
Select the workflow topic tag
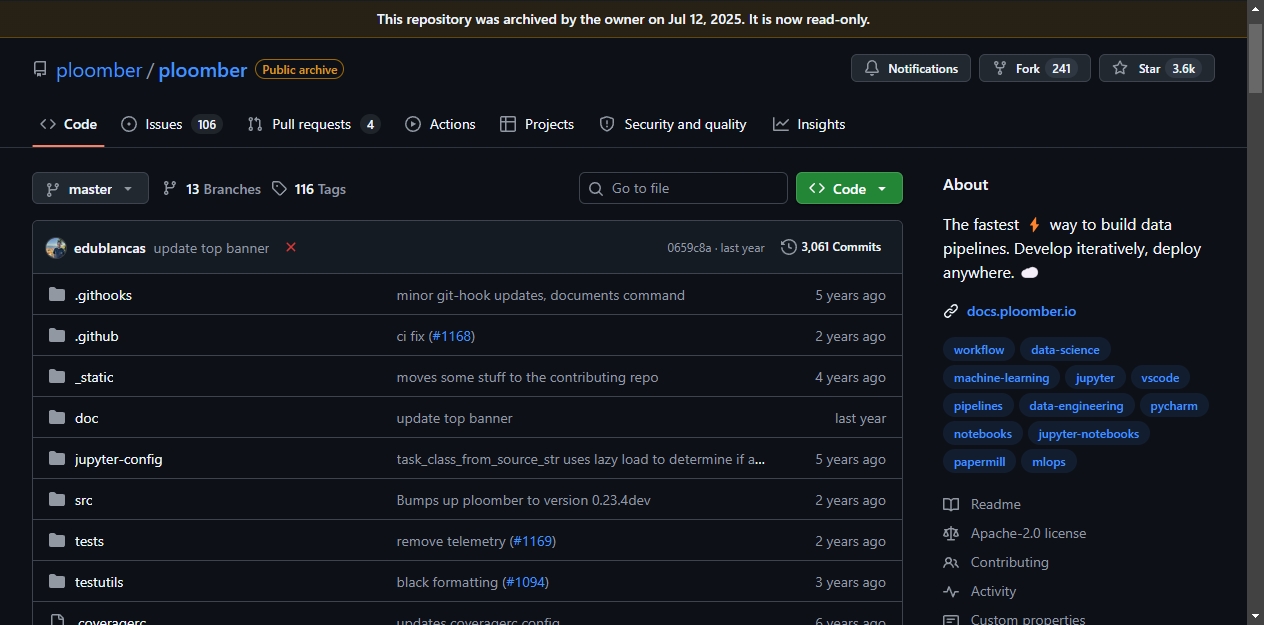pos(979,350)
